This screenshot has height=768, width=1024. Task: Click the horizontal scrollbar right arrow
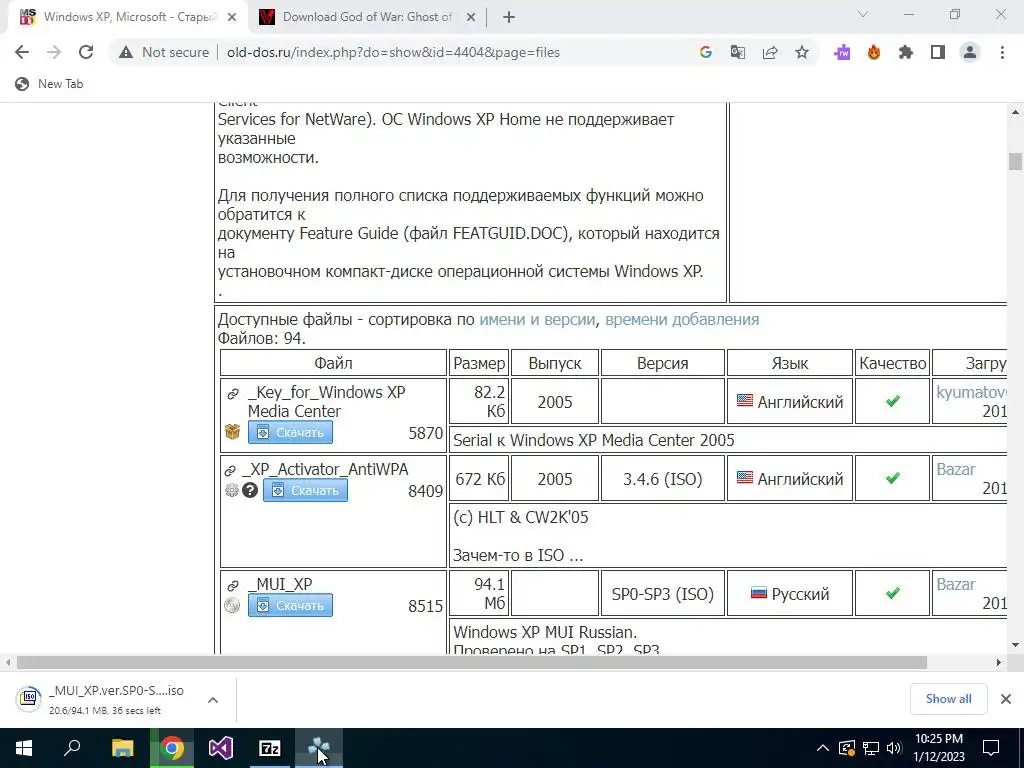999,663
